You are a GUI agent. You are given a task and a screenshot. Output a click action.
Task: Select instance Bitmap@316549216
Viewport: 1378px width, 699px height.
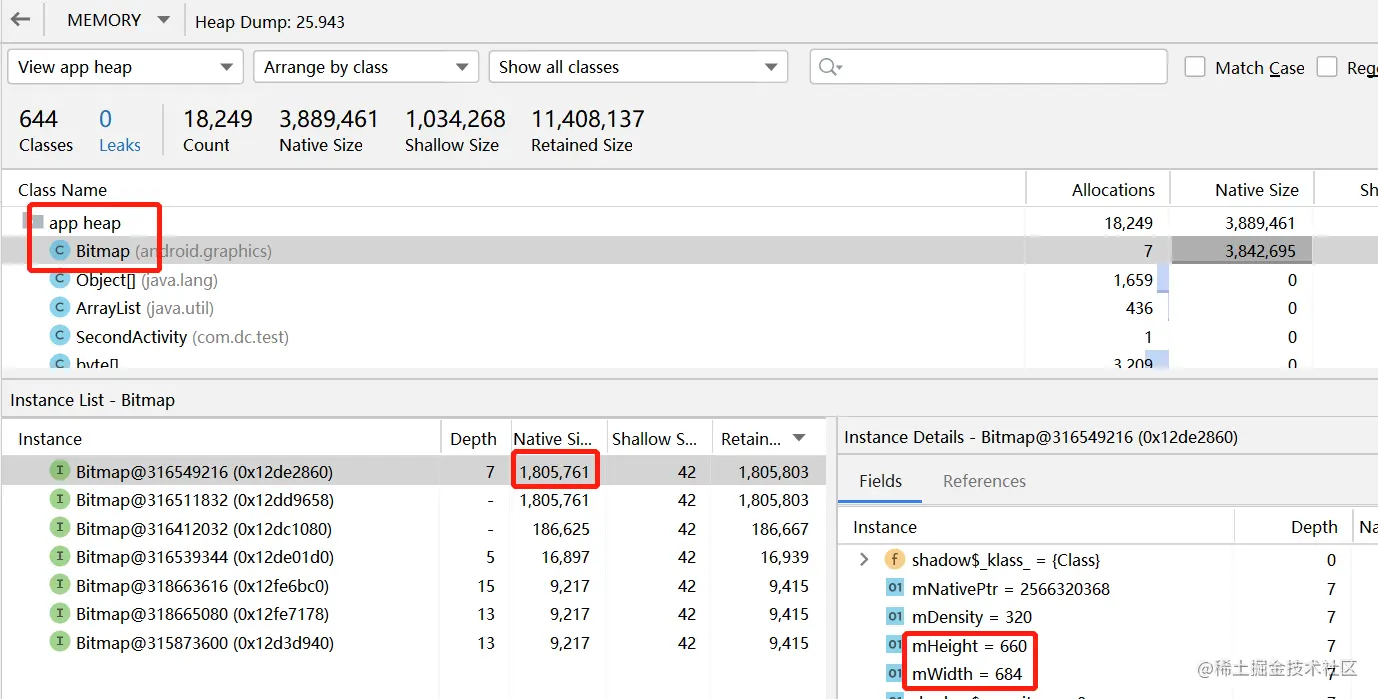[x=414, y=471]
